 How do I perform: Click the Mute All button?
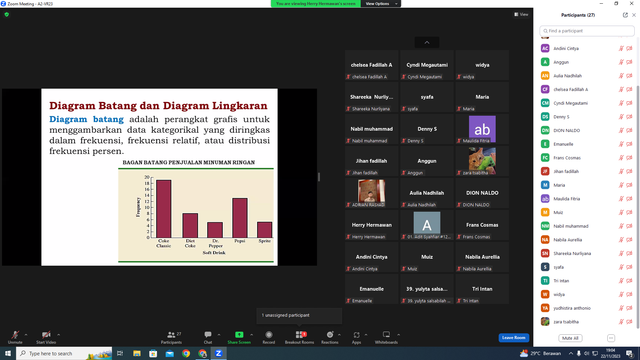(x=570, y=338)
